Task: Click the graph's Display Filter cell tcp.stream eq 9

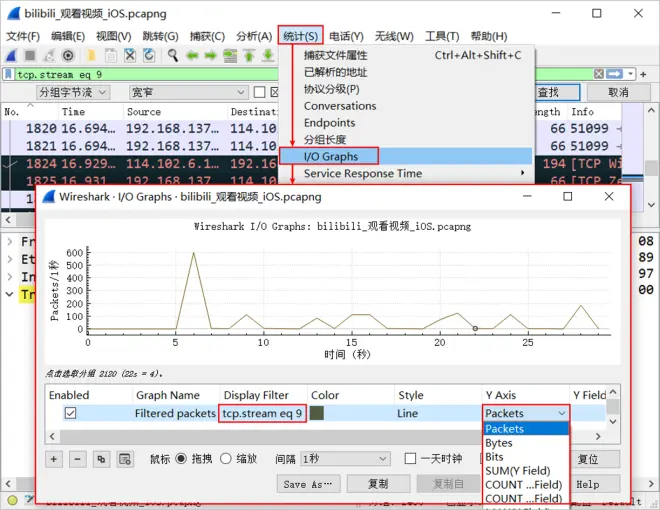Action: pos(262,413)
